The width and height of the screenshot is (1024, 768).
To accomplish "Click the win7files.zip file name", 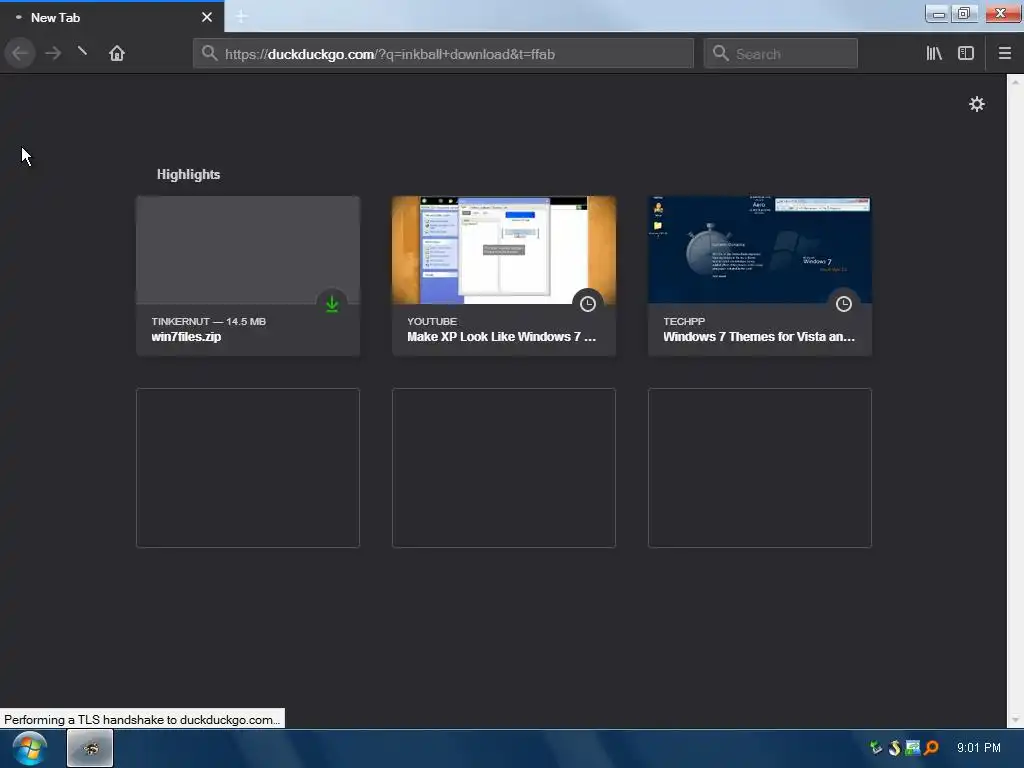I will (x=186, y=337).
